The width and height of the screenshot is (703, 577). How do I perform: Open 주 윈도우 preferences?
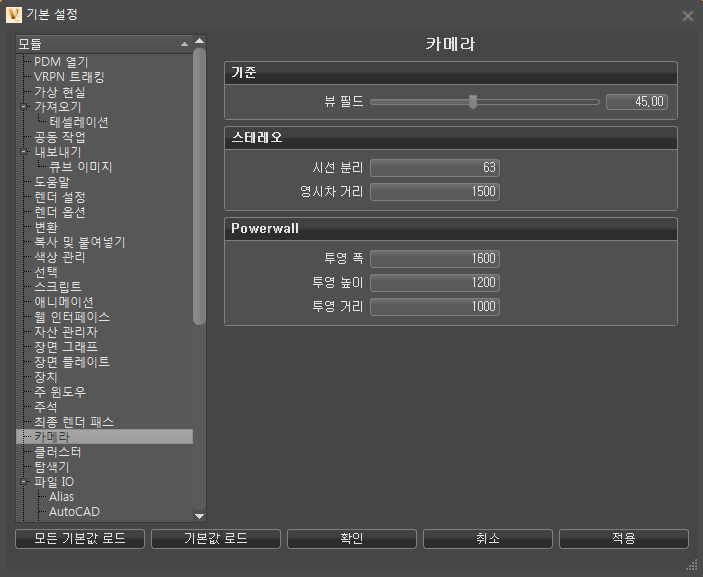60,392
